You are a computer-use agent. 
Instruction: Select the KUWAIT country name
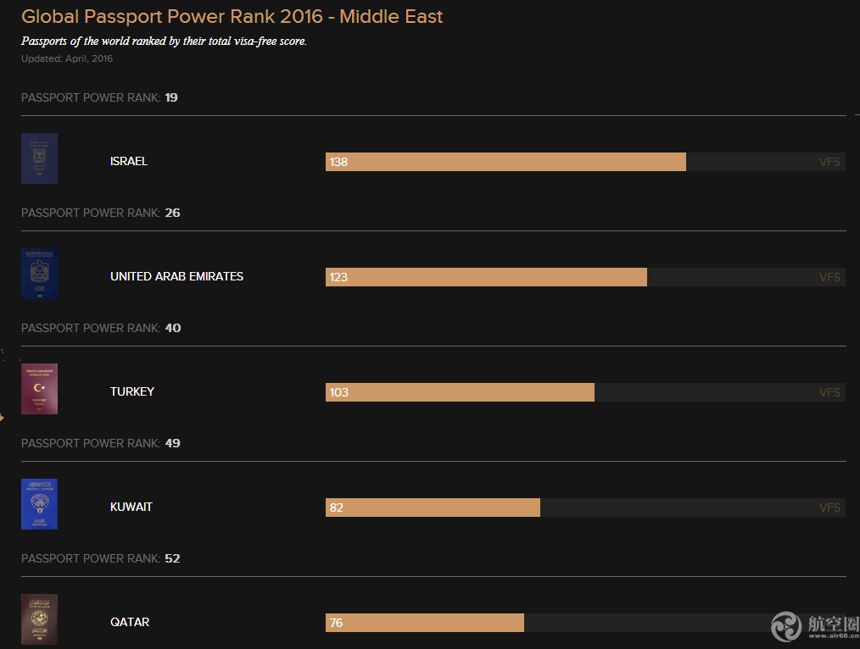[131, 507]
